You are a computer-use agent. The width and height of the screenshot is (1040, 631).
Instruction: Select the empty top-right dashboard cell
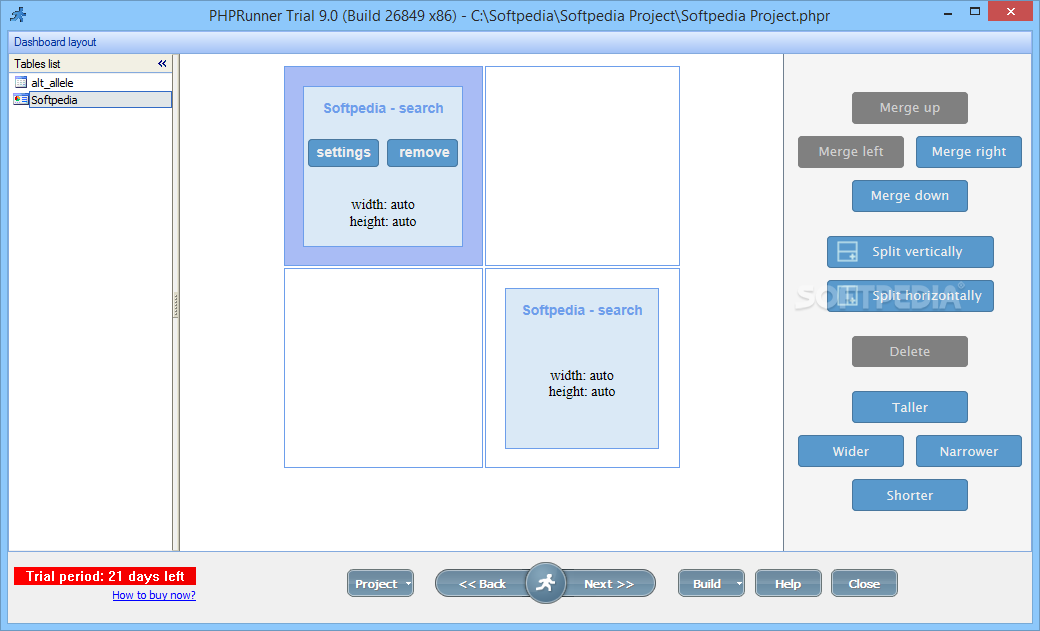point(582,166)
